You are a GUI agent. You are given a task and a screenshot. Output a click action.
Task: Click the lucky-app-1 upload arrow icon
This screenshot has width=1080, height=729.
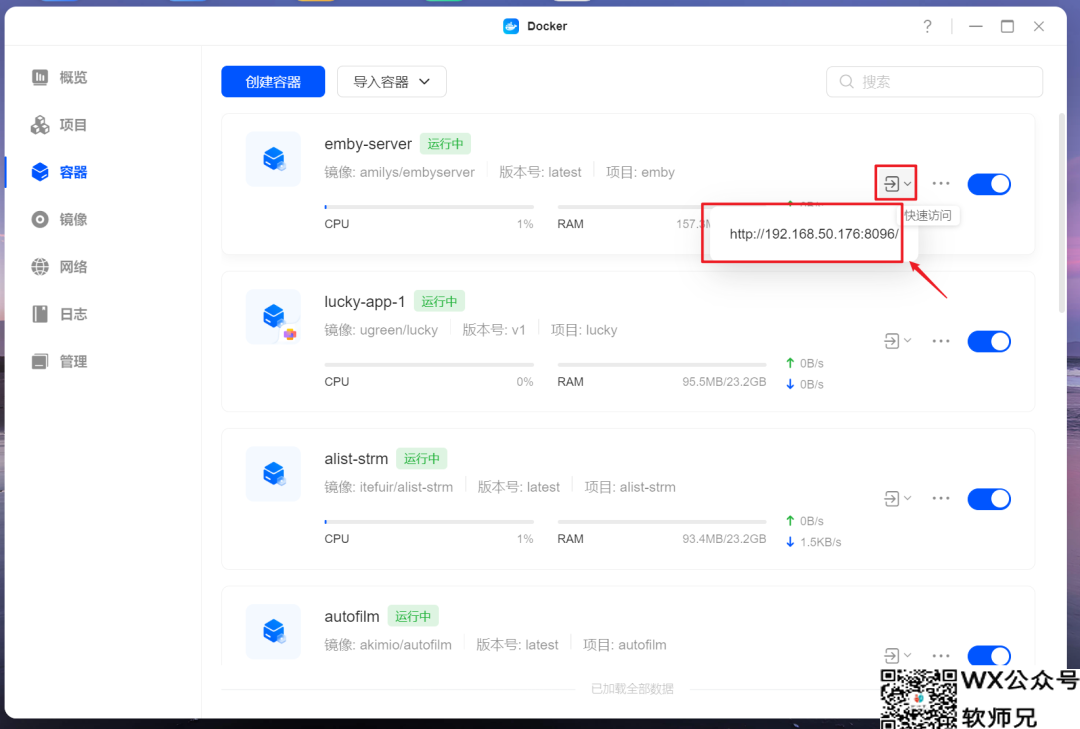[790, 363]
